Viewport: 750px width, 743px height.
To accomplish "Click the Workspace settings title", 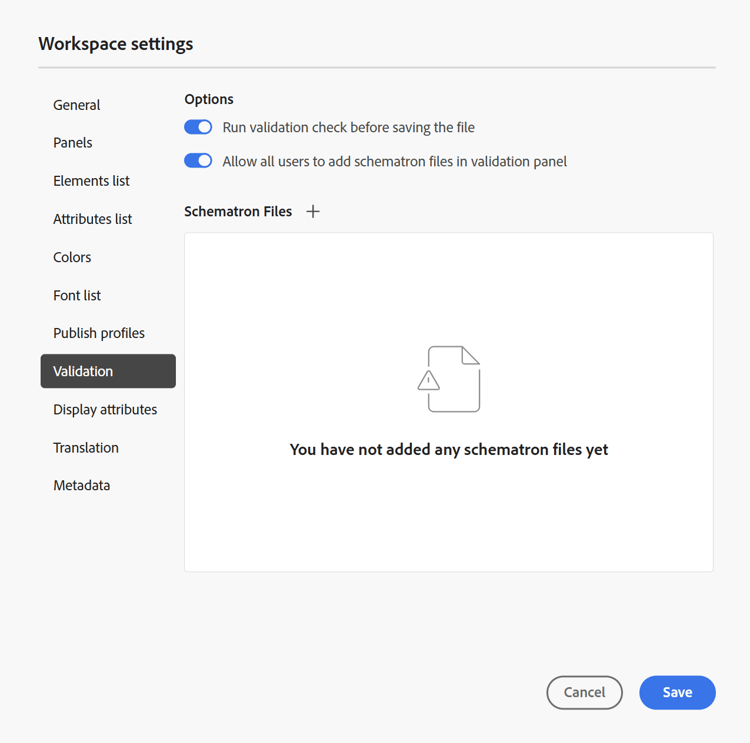I will coord(116,44).
